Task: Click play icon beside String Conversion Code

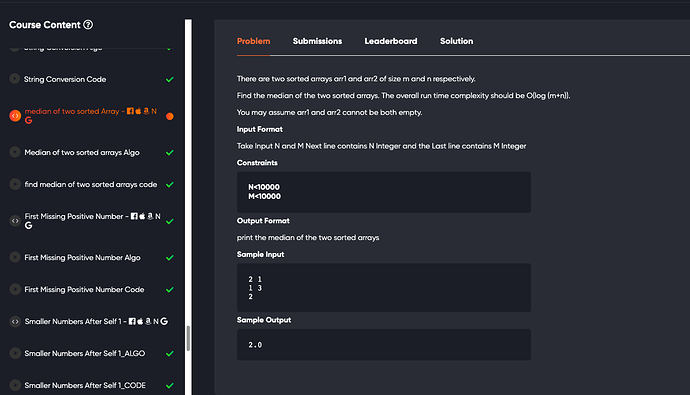Action: point(15,79)
